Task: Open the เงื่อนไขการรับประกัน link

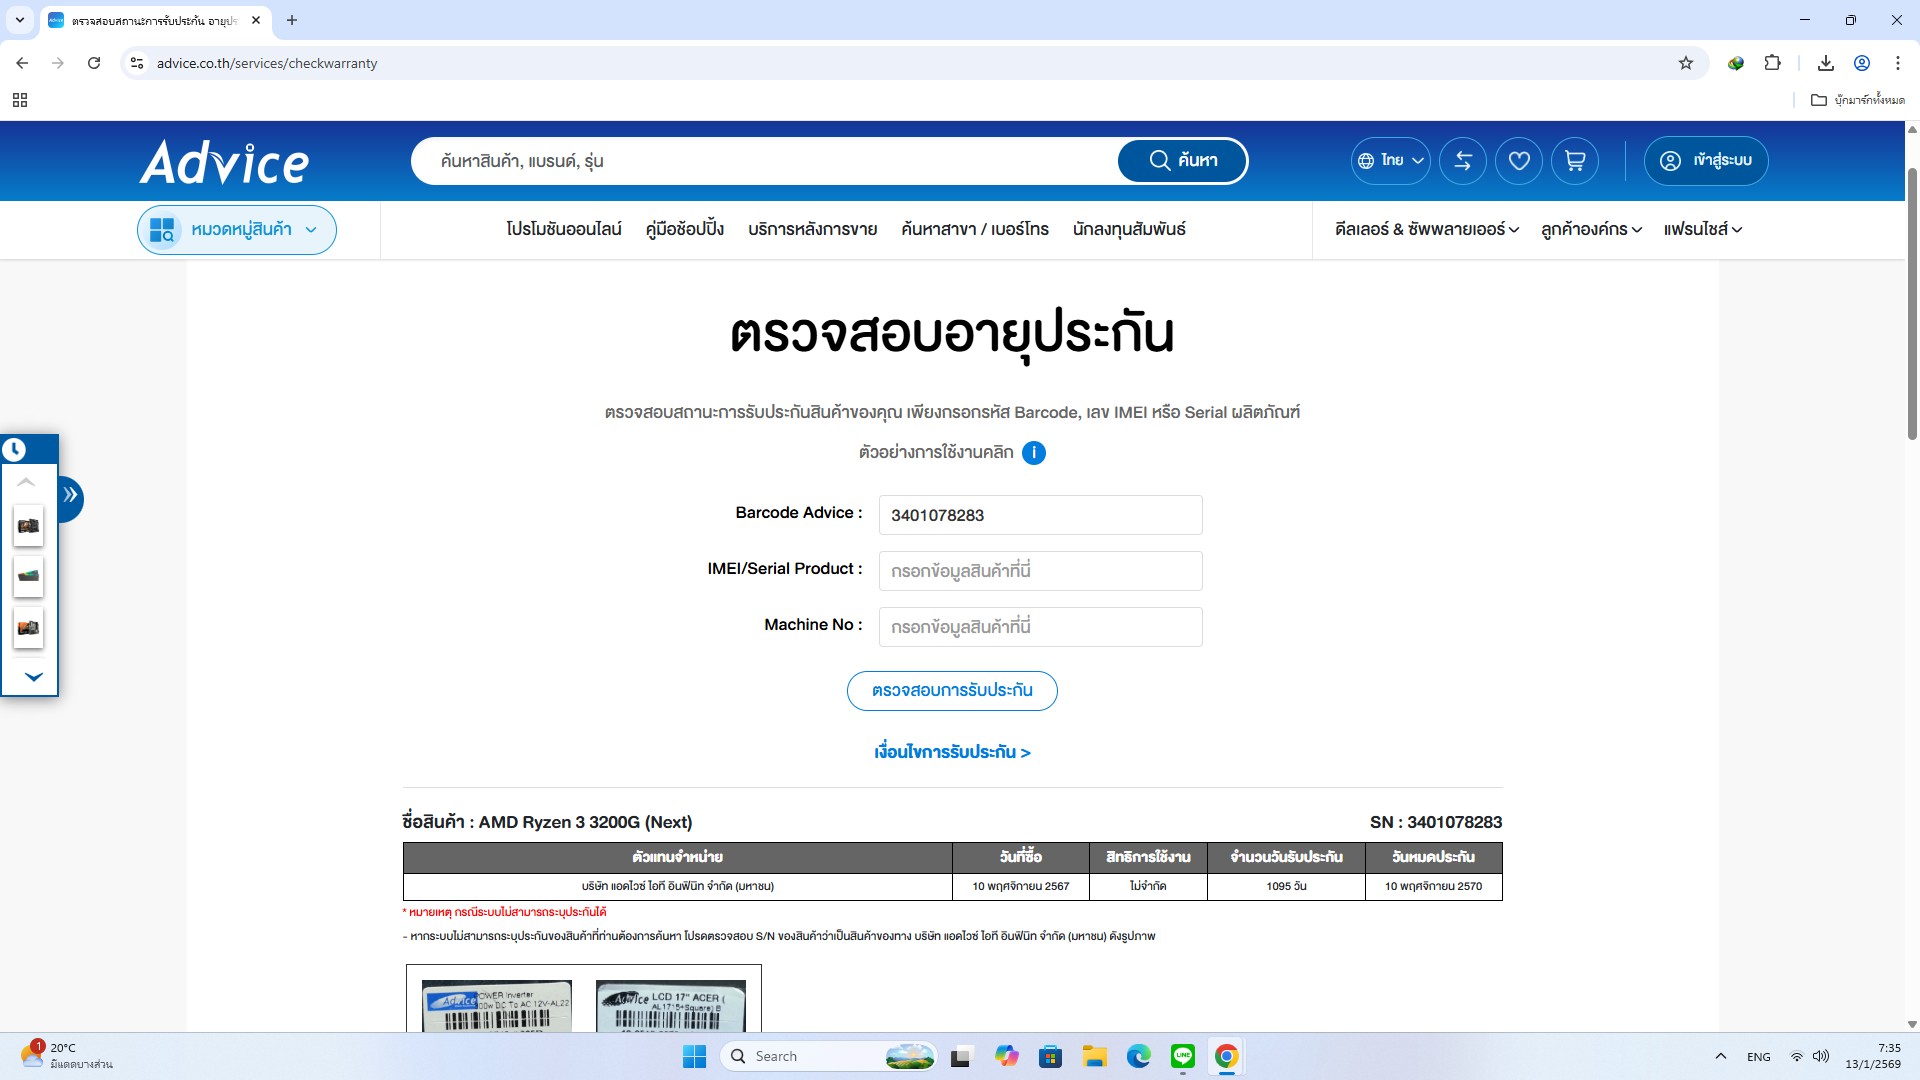Action: (951, 752)
